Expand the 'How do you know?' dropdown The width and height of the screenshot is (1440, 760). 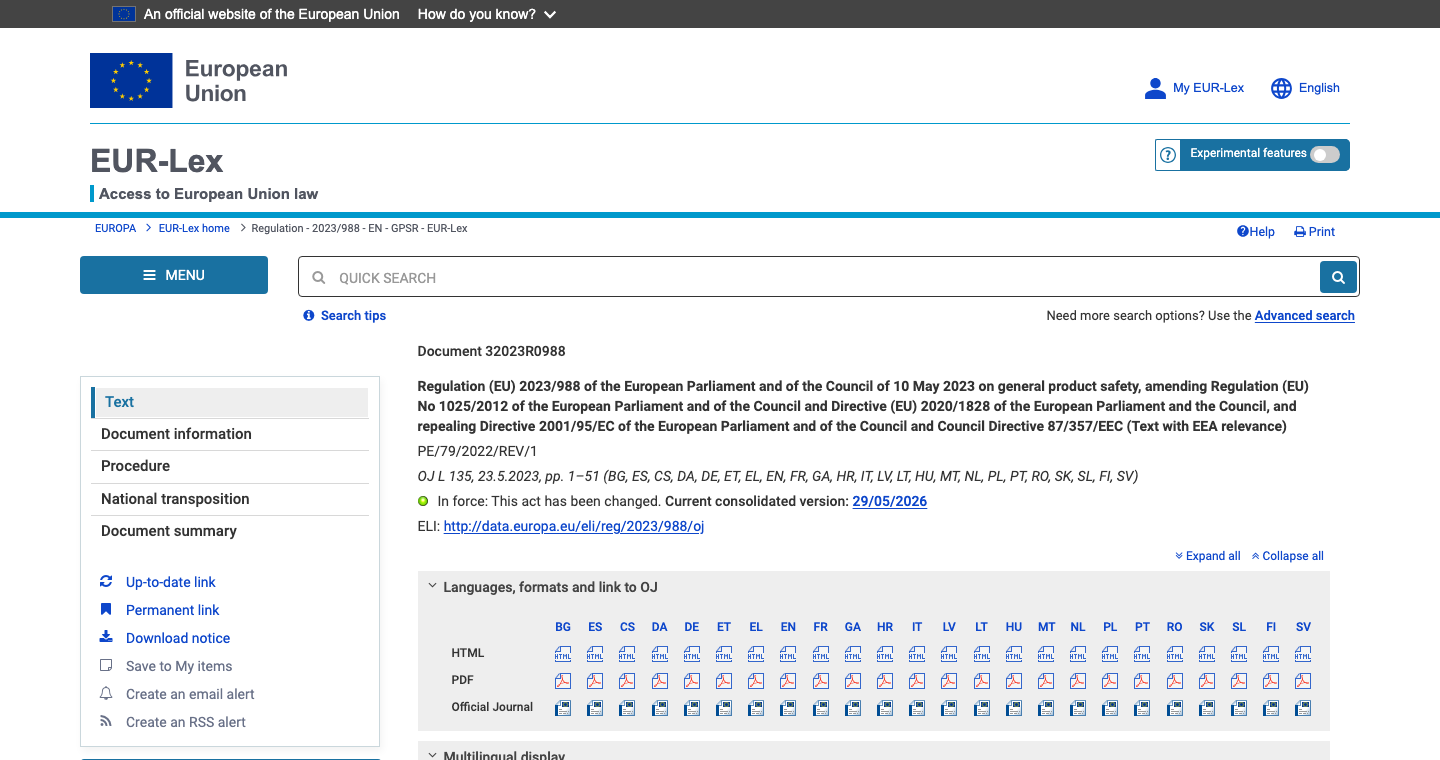487,14
